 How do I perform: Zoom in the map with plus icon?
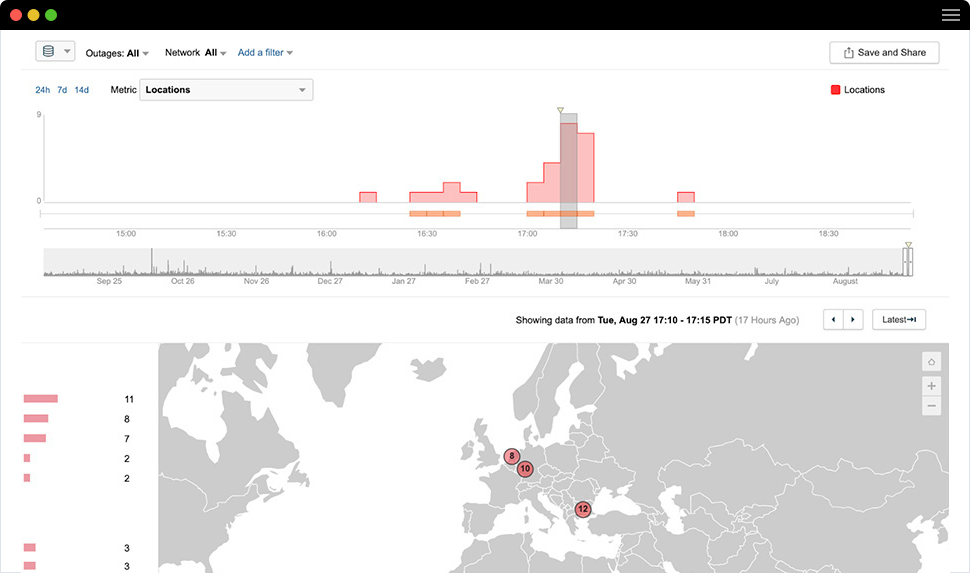(x=931, y=385)
